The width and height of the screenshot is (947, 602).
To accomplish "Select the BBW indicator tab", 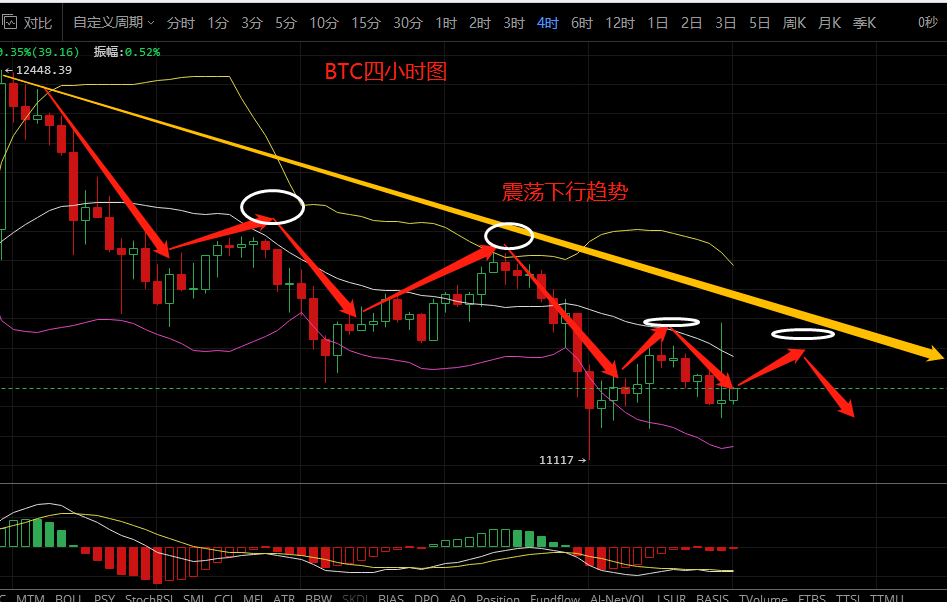I will [x=318, y=598].
